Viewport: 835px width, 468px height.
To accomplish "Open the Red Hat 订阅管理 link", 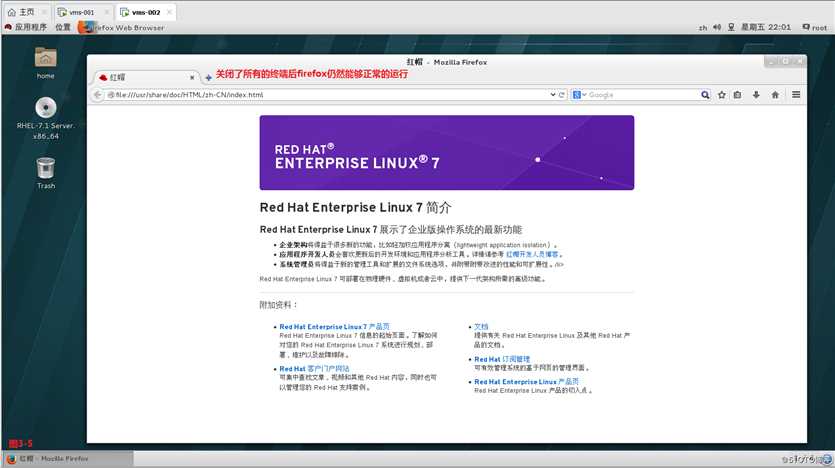I will [502, 360].
